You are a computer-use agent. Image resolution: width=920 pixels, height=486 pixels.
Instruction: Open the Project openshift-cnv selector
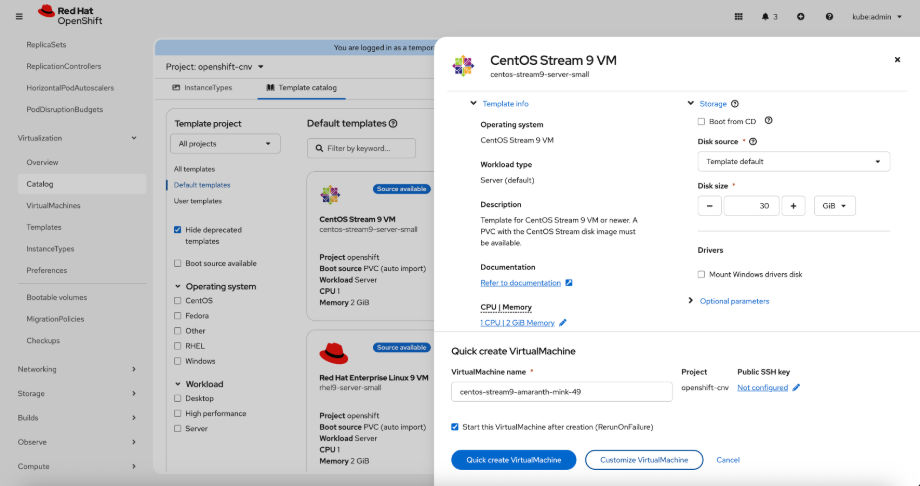click(215, 67)
